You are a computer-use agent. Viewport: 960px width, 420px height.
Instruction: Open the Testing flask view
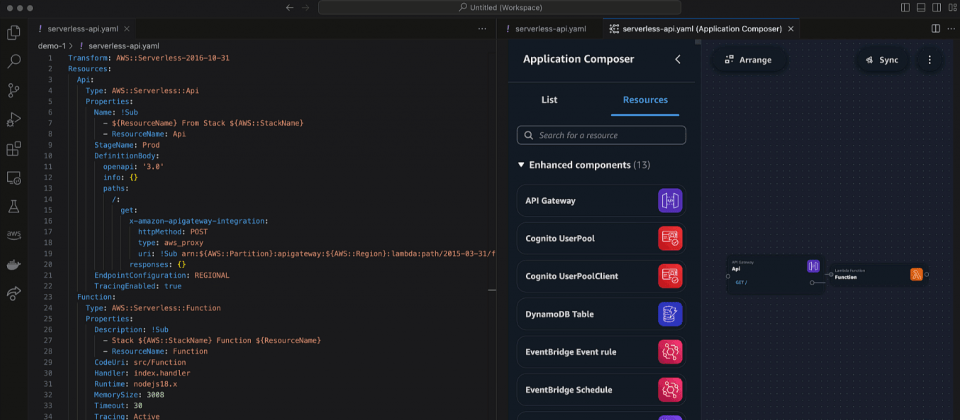(x=13, y=207)
